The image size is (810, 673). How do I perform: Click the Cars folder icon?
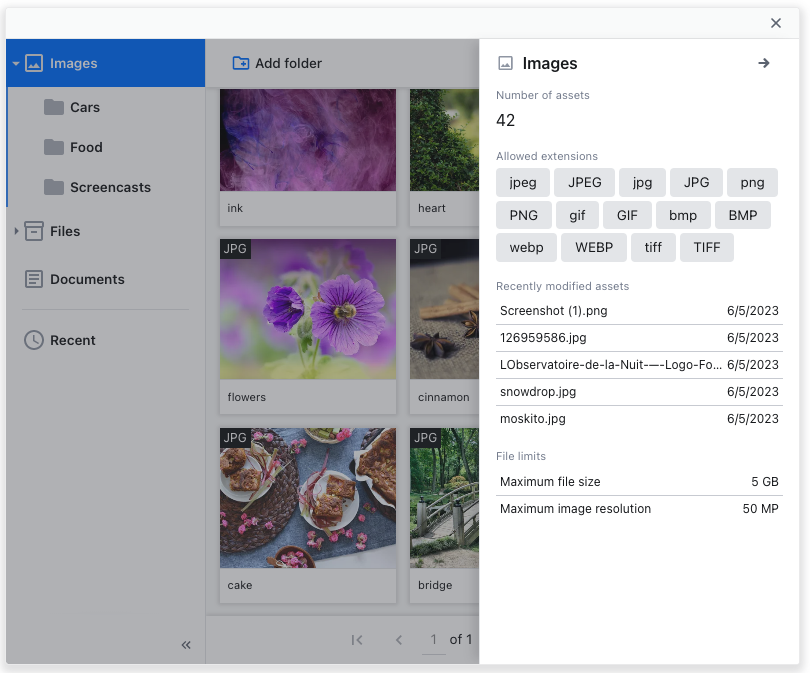(x=54, y=107)
